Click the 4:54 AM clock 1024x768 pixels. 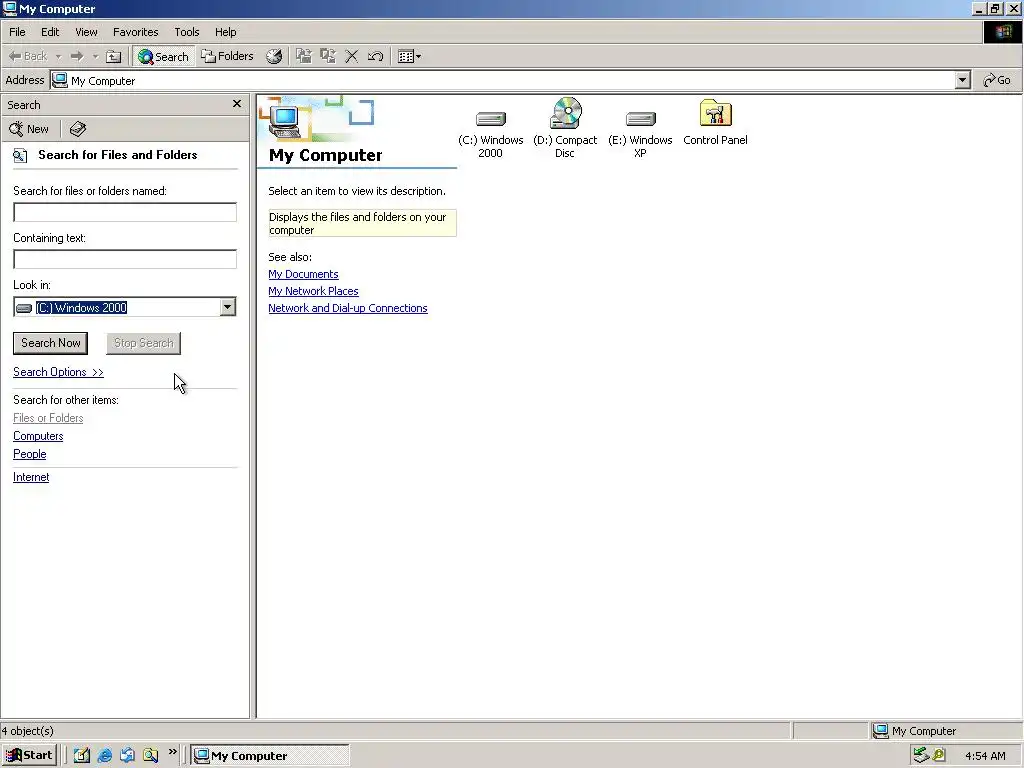(985, 756)
